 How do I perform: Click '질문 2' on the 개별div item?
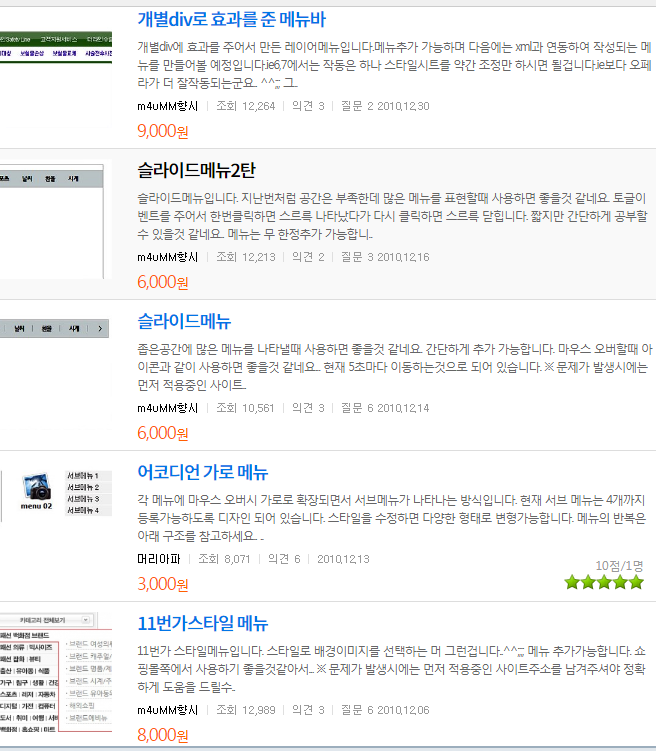(x=357, y=106)
